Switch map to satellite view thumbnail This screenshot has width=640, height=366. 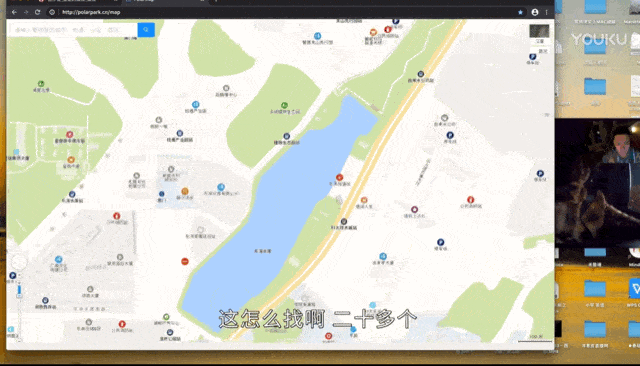(x=539, y=31)
